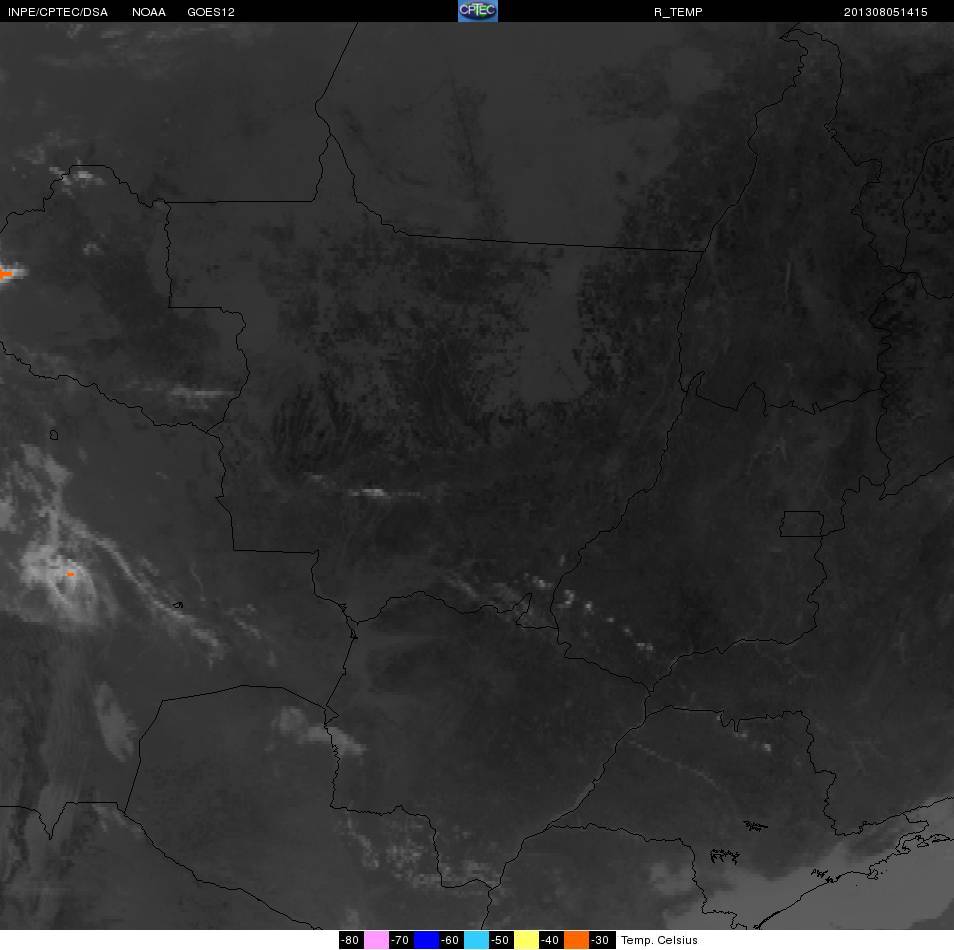The height and width of the screenshot is (950, 954).
Task: Click the CPTEC logo in header
Action: [x=478, y=11]
